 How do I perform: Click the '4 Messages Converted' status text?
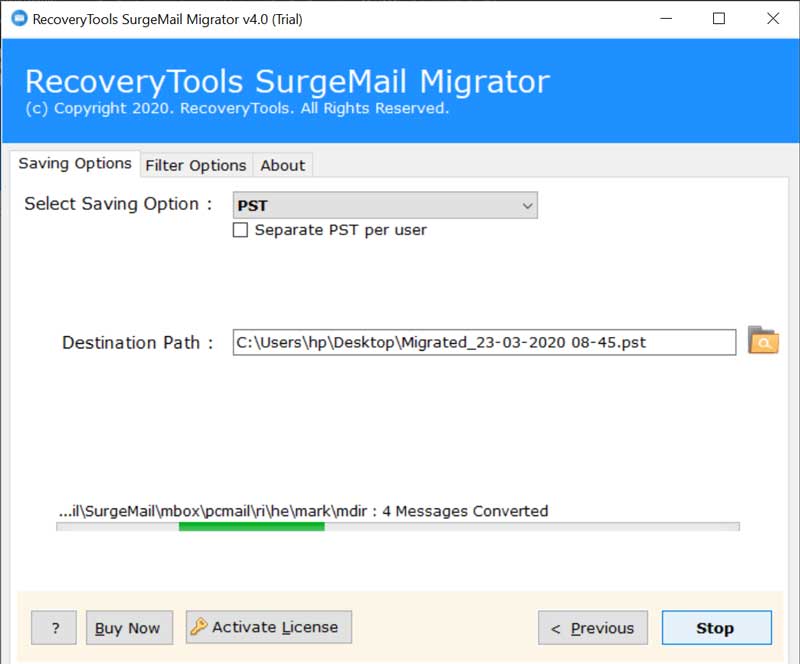click(465, 511)
